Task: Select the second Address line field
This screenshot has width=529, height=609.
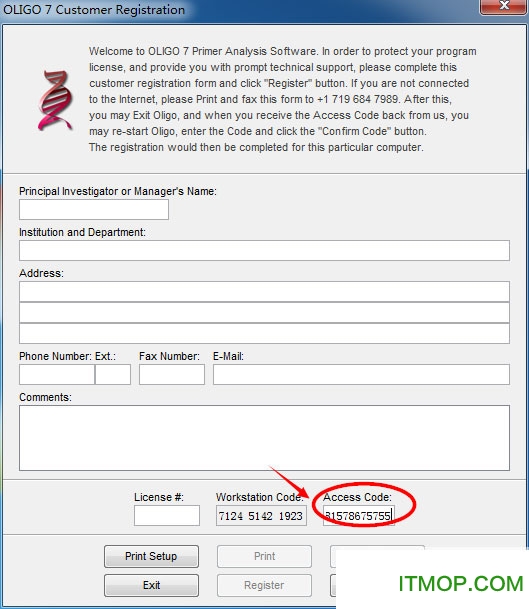Action: (264, 313)
